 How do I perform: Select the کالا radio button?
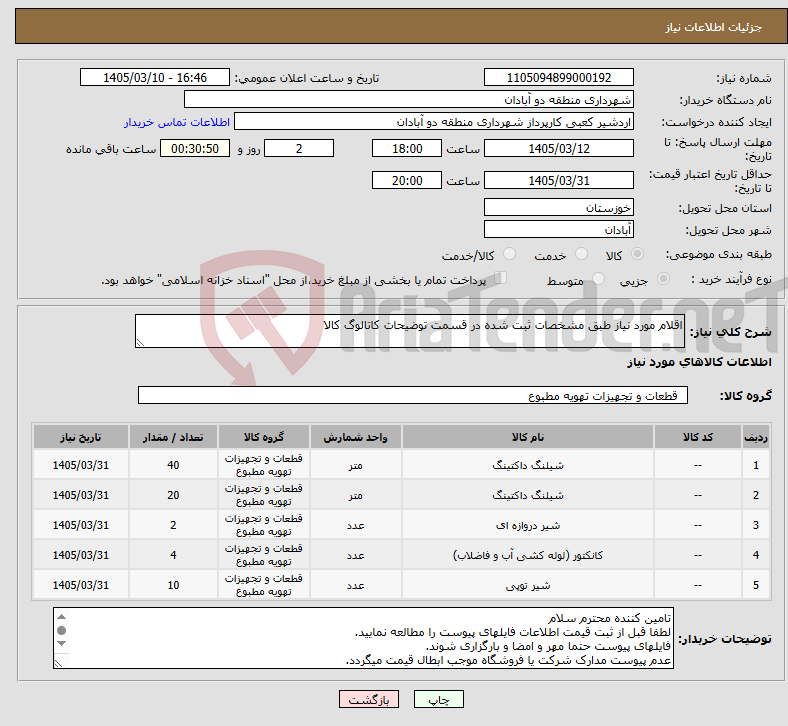[637, 254]
